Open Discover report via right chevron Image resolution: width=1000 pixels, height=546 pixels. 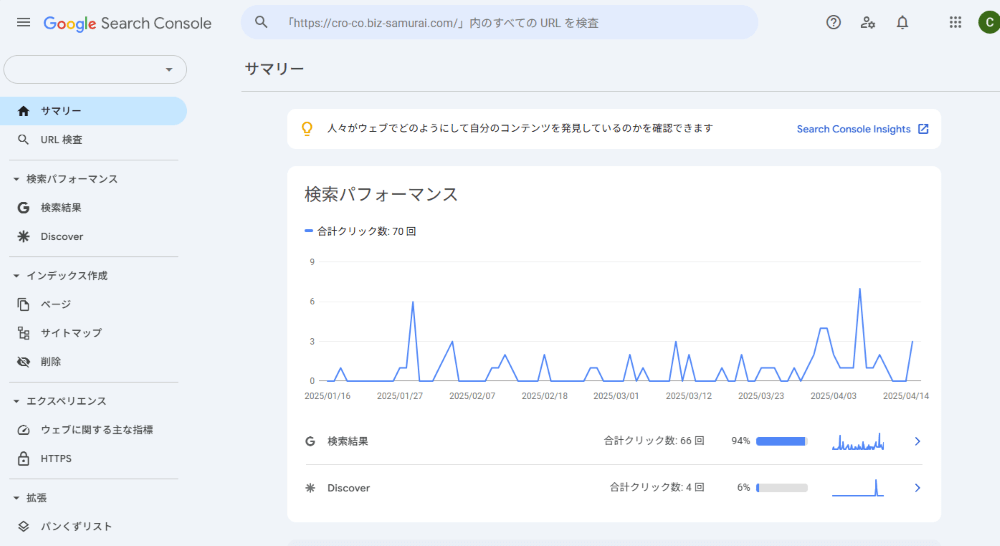pyautogui.click(x=917, y=488)
